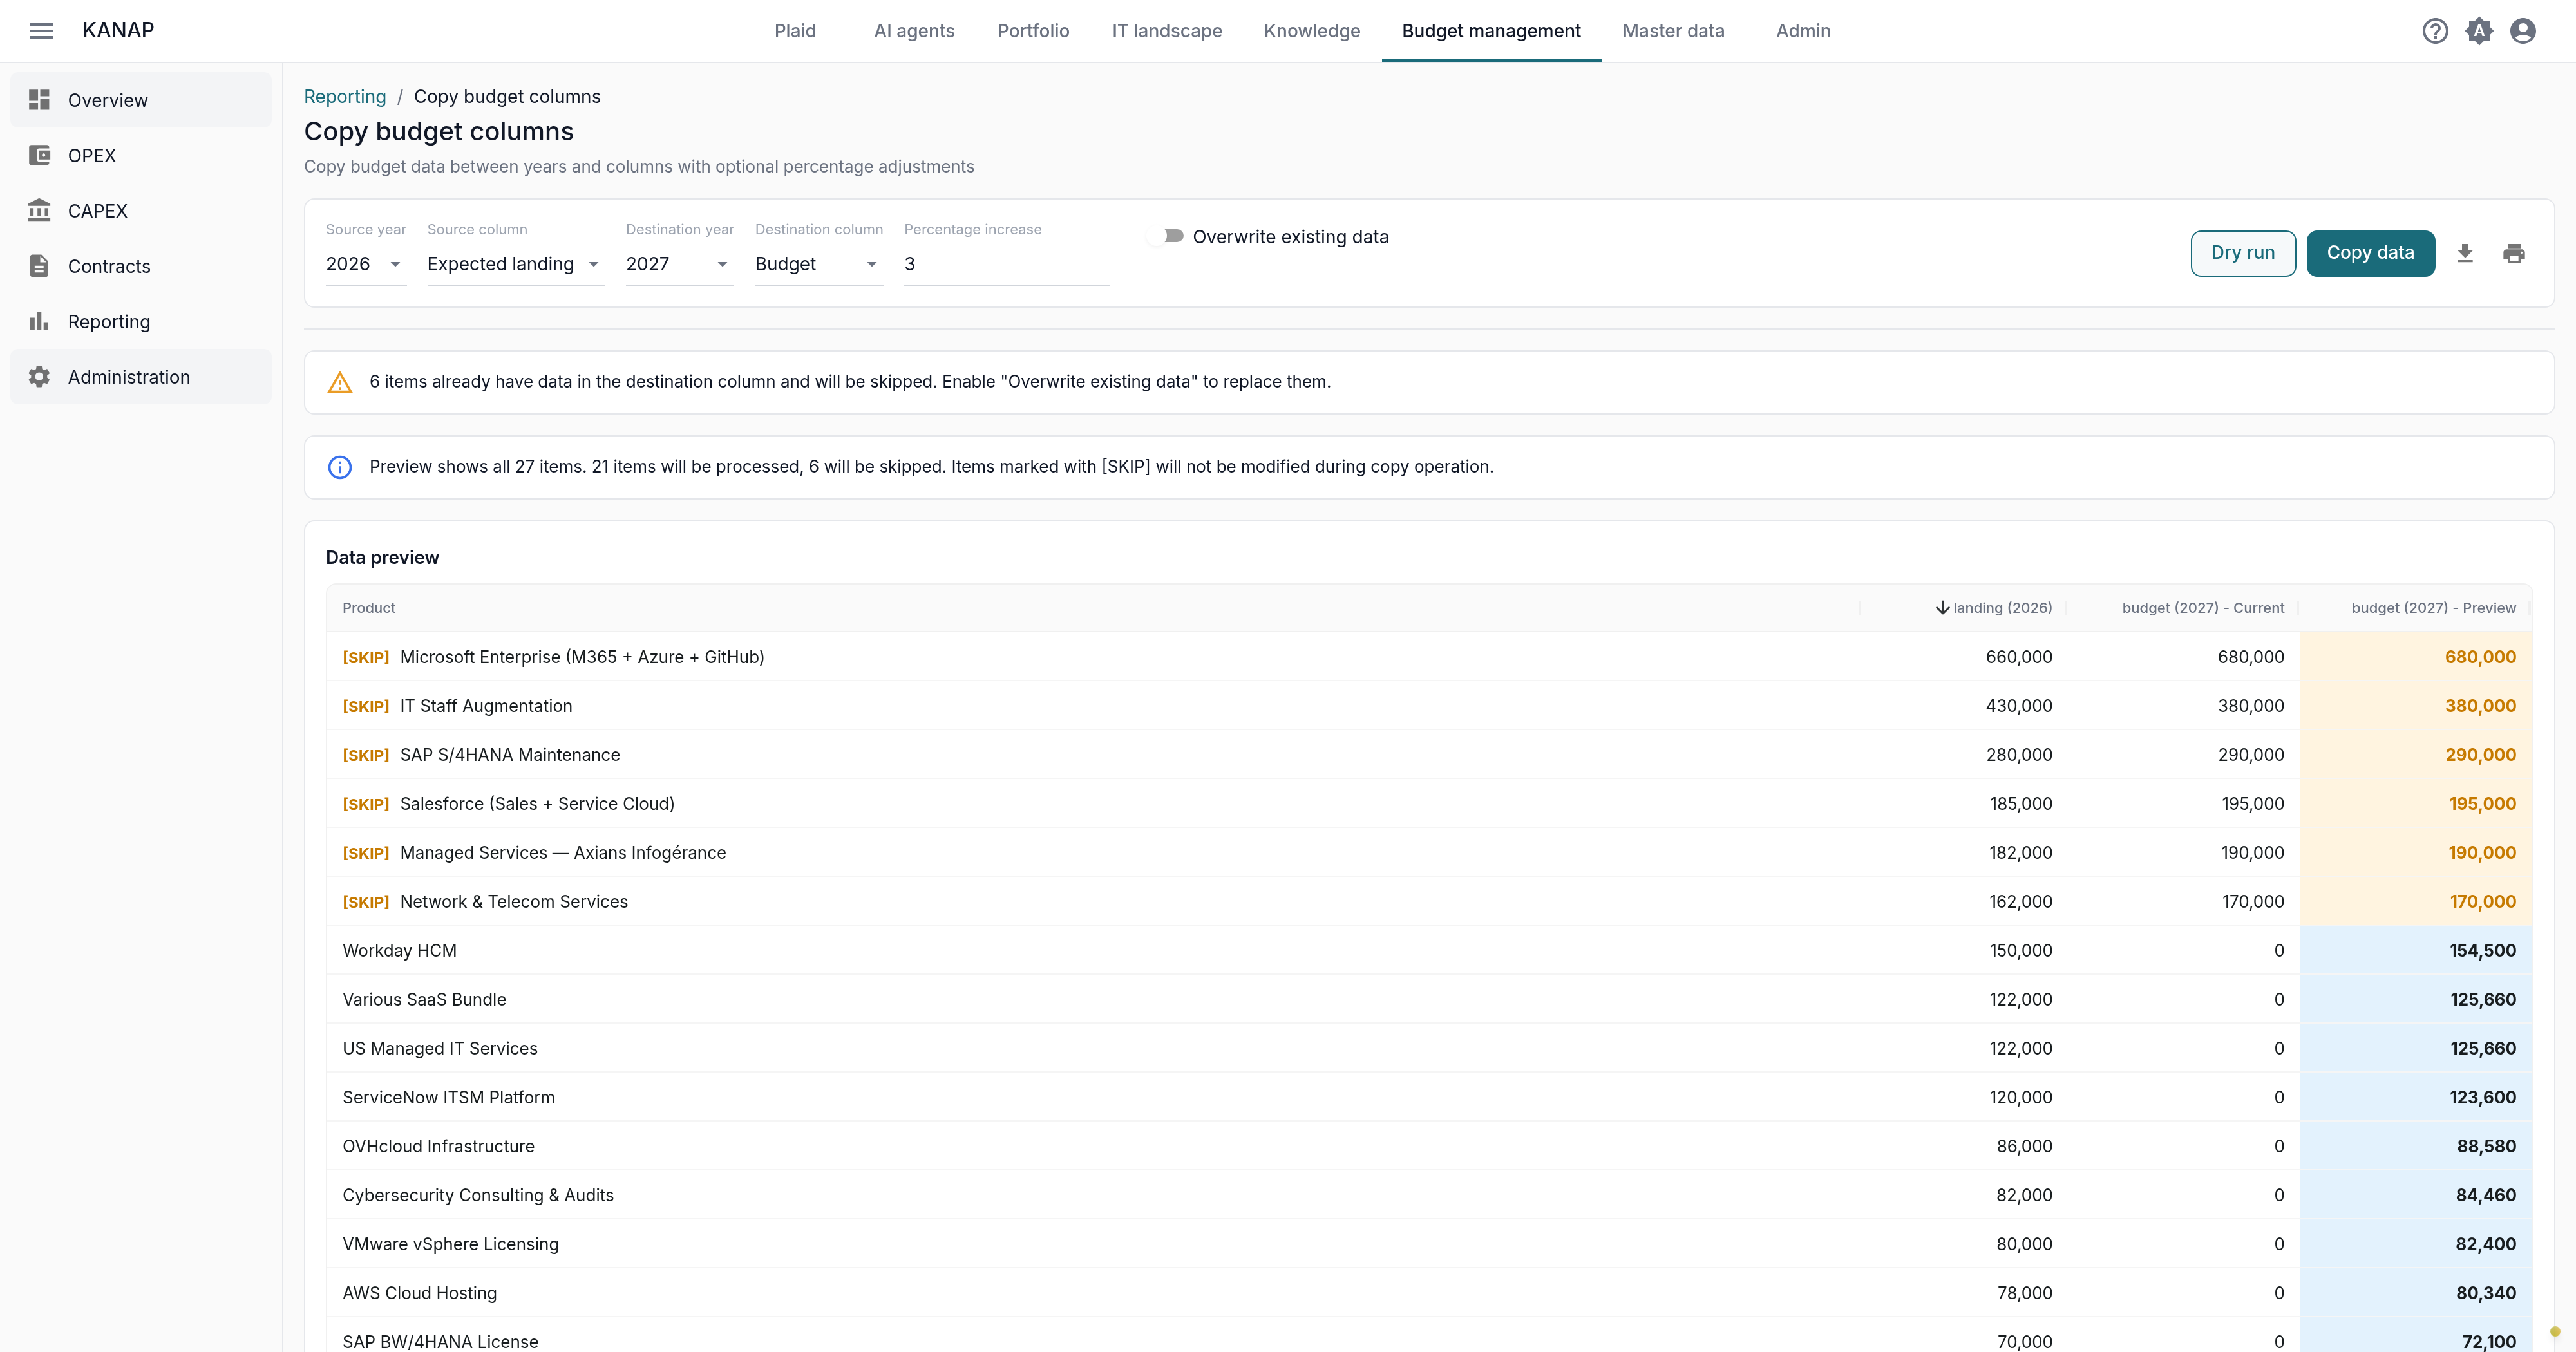Click the 154,500 preview value
The width and height of the screenshot is (2576, 1352).
pyautogui.click(x=2482, y=950)
